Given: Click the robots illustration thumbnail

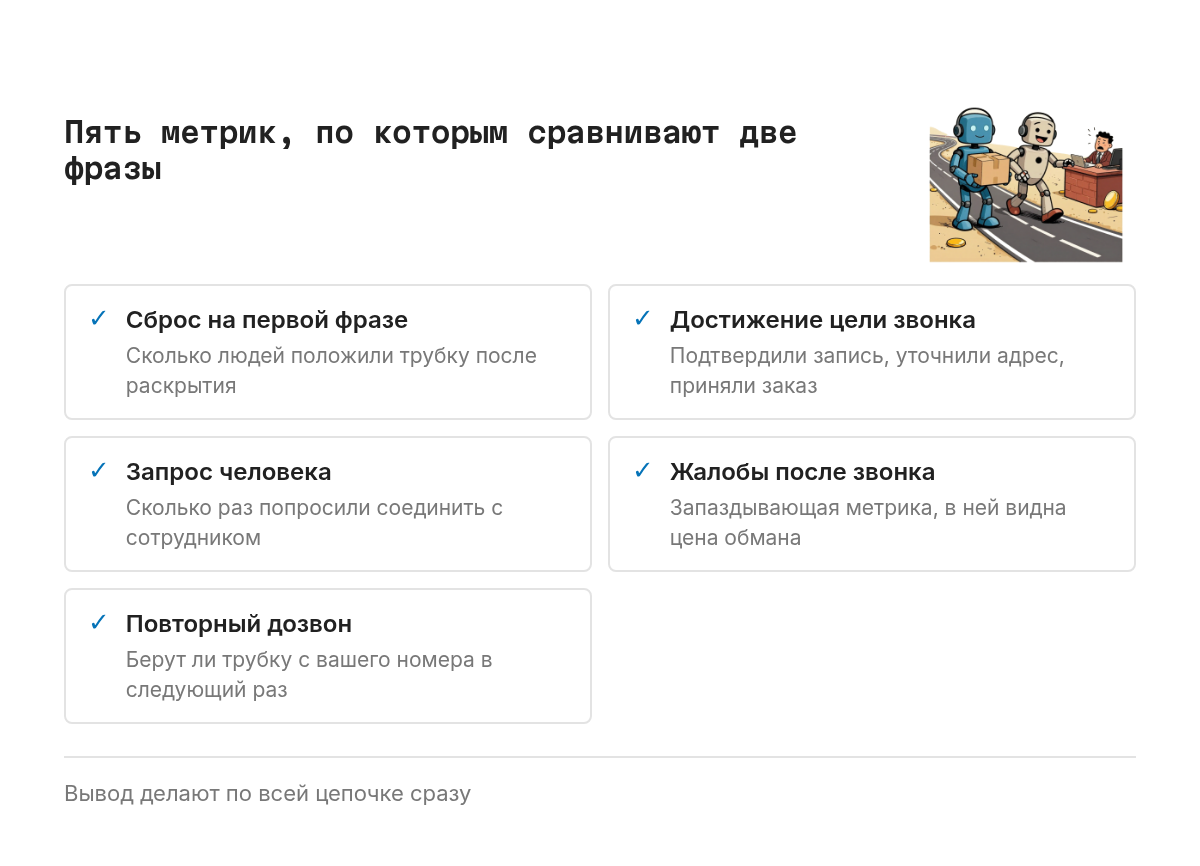Looking at the screenshot, I should pyautogui.click(x=1026, y=184).
